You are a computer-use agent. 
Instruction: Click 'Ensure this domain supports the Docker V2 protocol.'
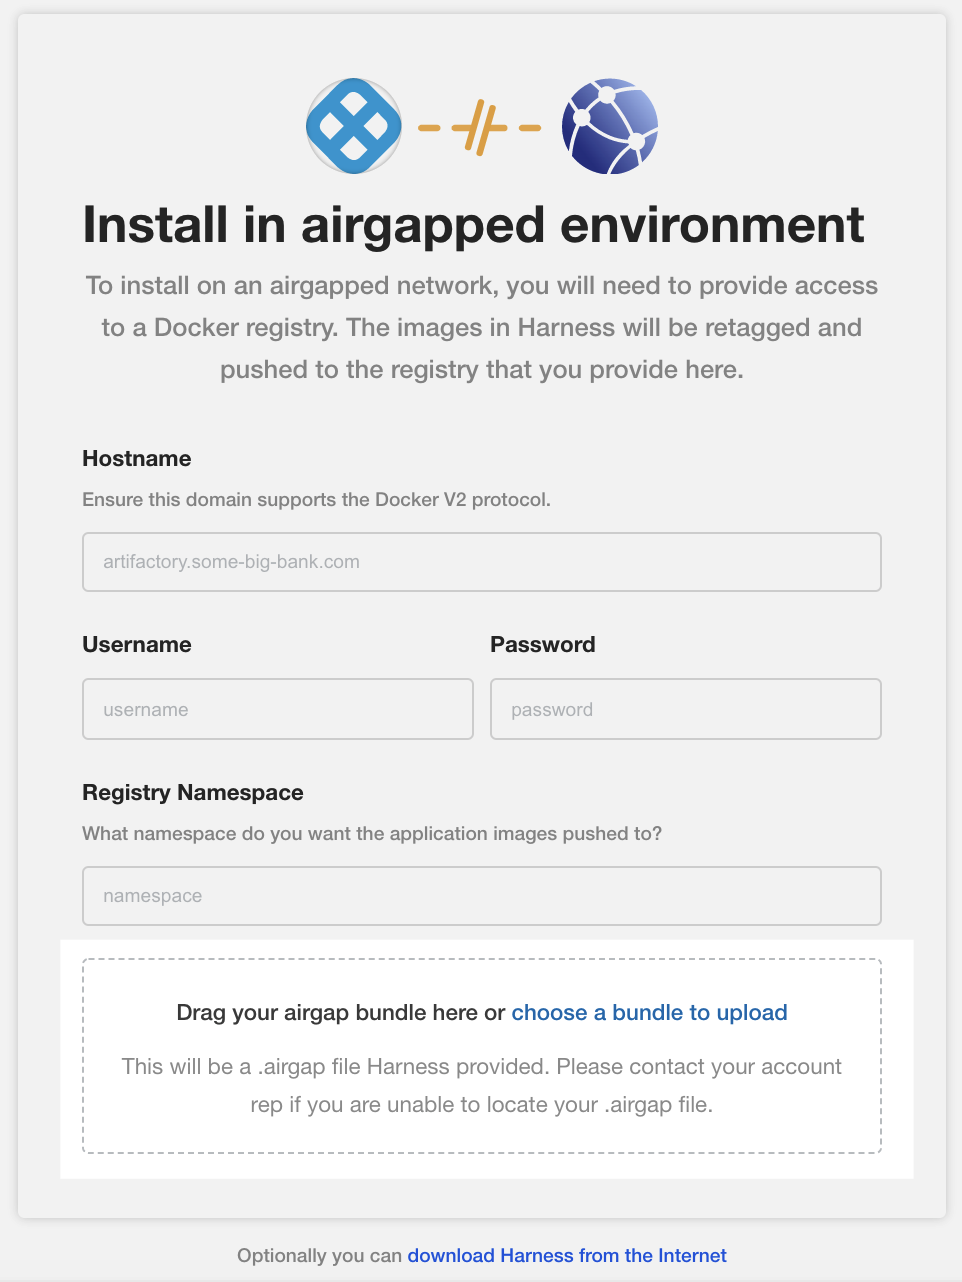point(316,499)
